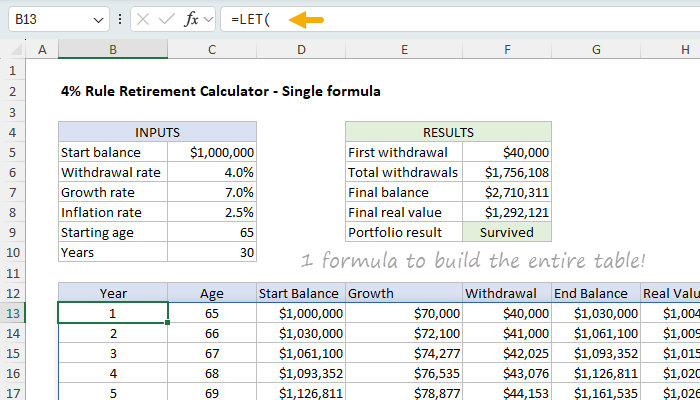Select active cell B13 with year 1
Image resolution: width=700 pixels, height=400 pixels.
click(113, 313)
